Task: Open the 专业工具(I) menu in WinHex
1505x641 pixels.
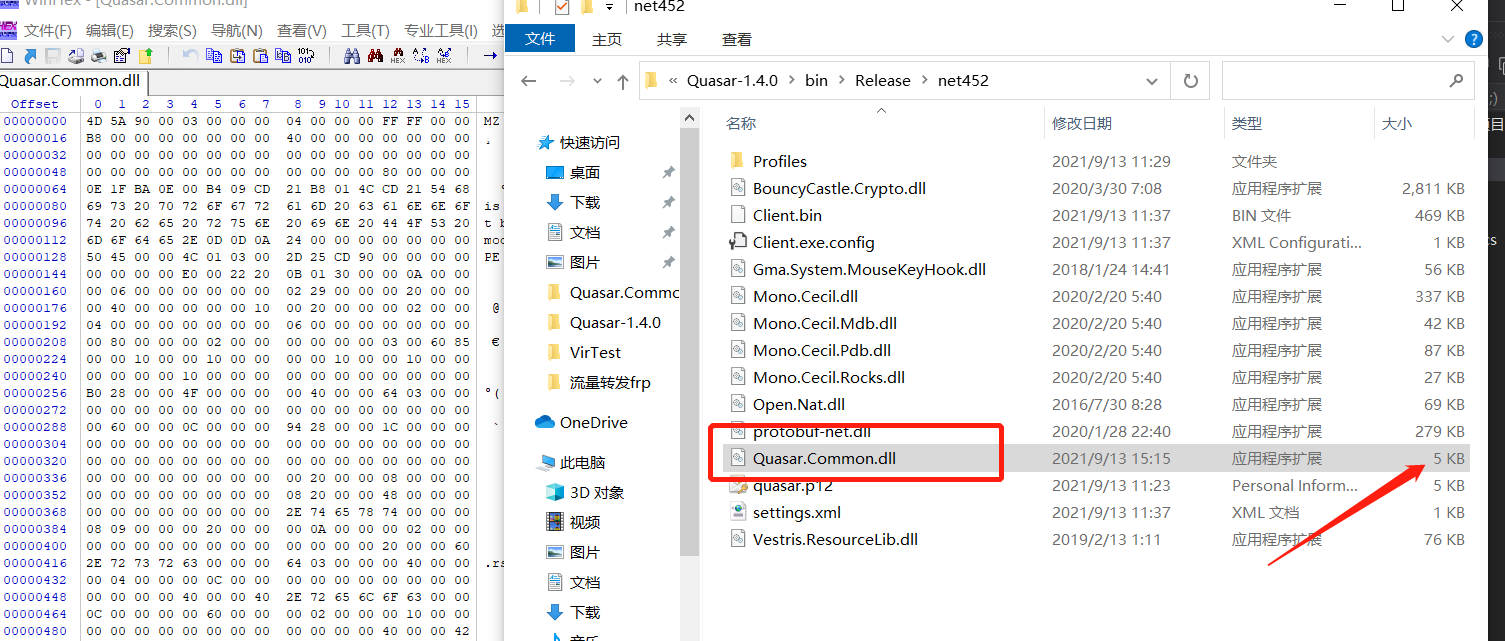Action: 441,31
